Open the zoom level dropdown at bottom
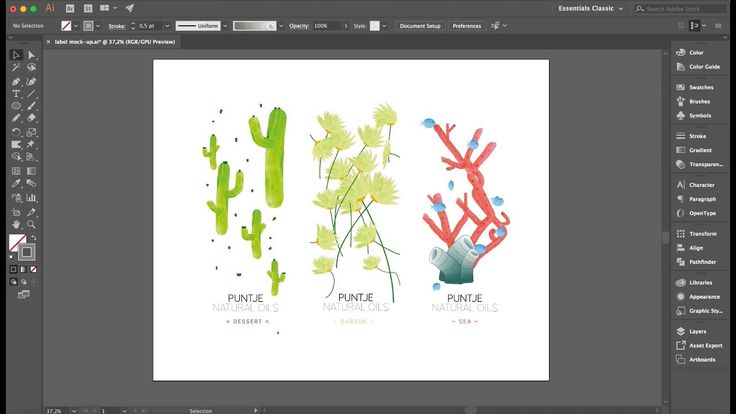 click(74, 411)
